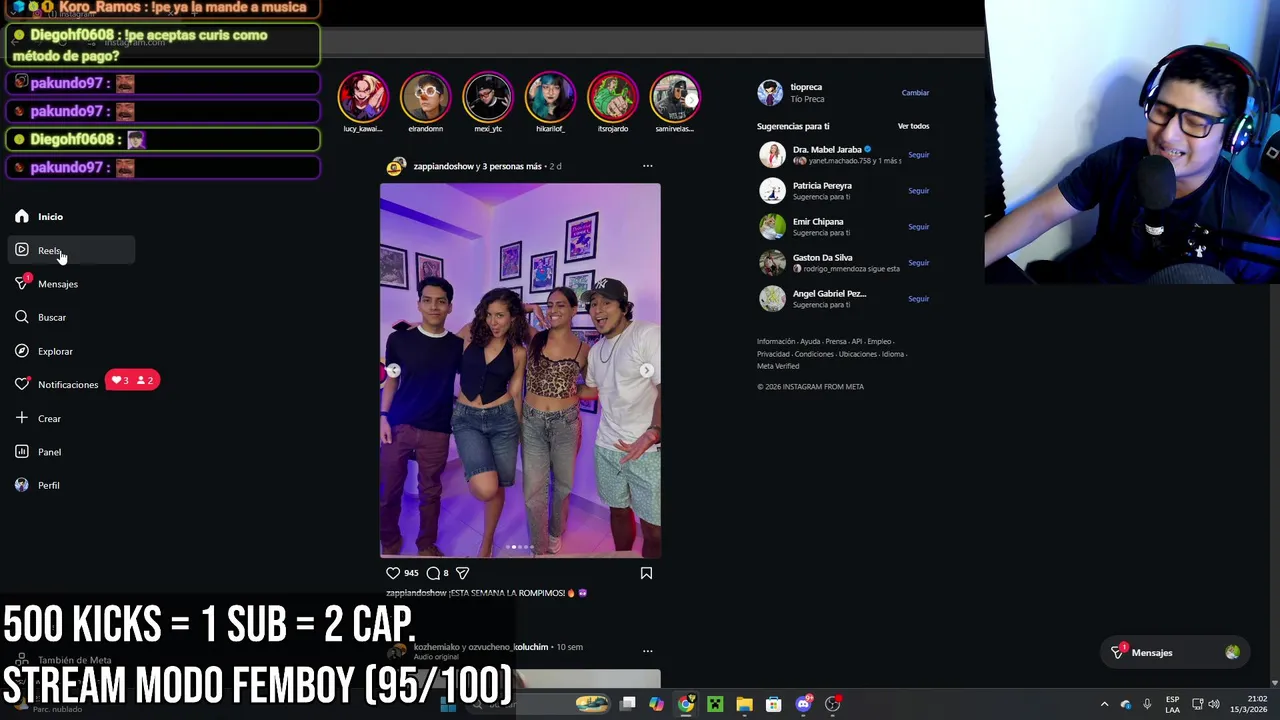The height and width of the screenshot is (720, 1280).
Task: Go to Inicio home in sidebar
Action: tap(40, 217)
